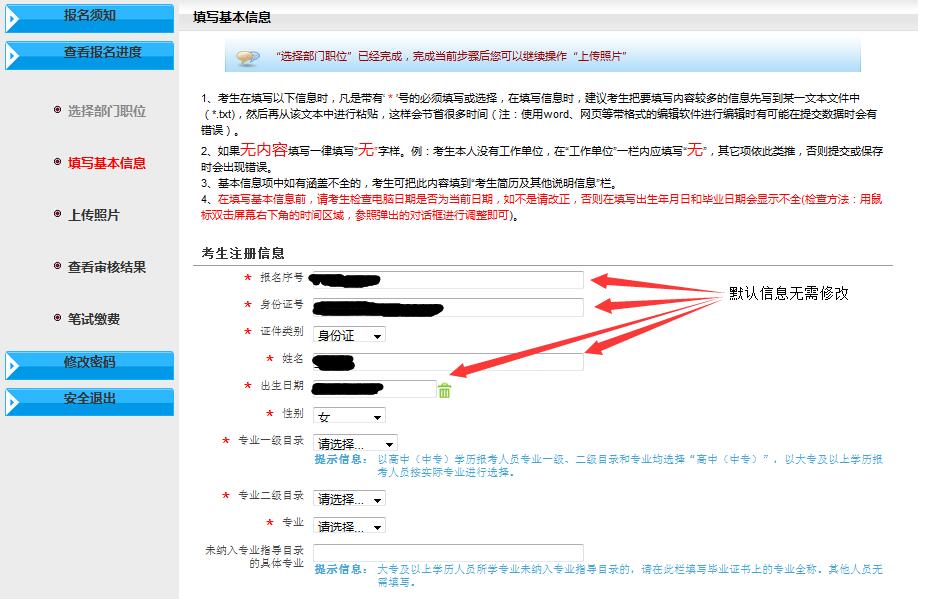Expand the 专业一级目录 dropdown

pos(355,443)
